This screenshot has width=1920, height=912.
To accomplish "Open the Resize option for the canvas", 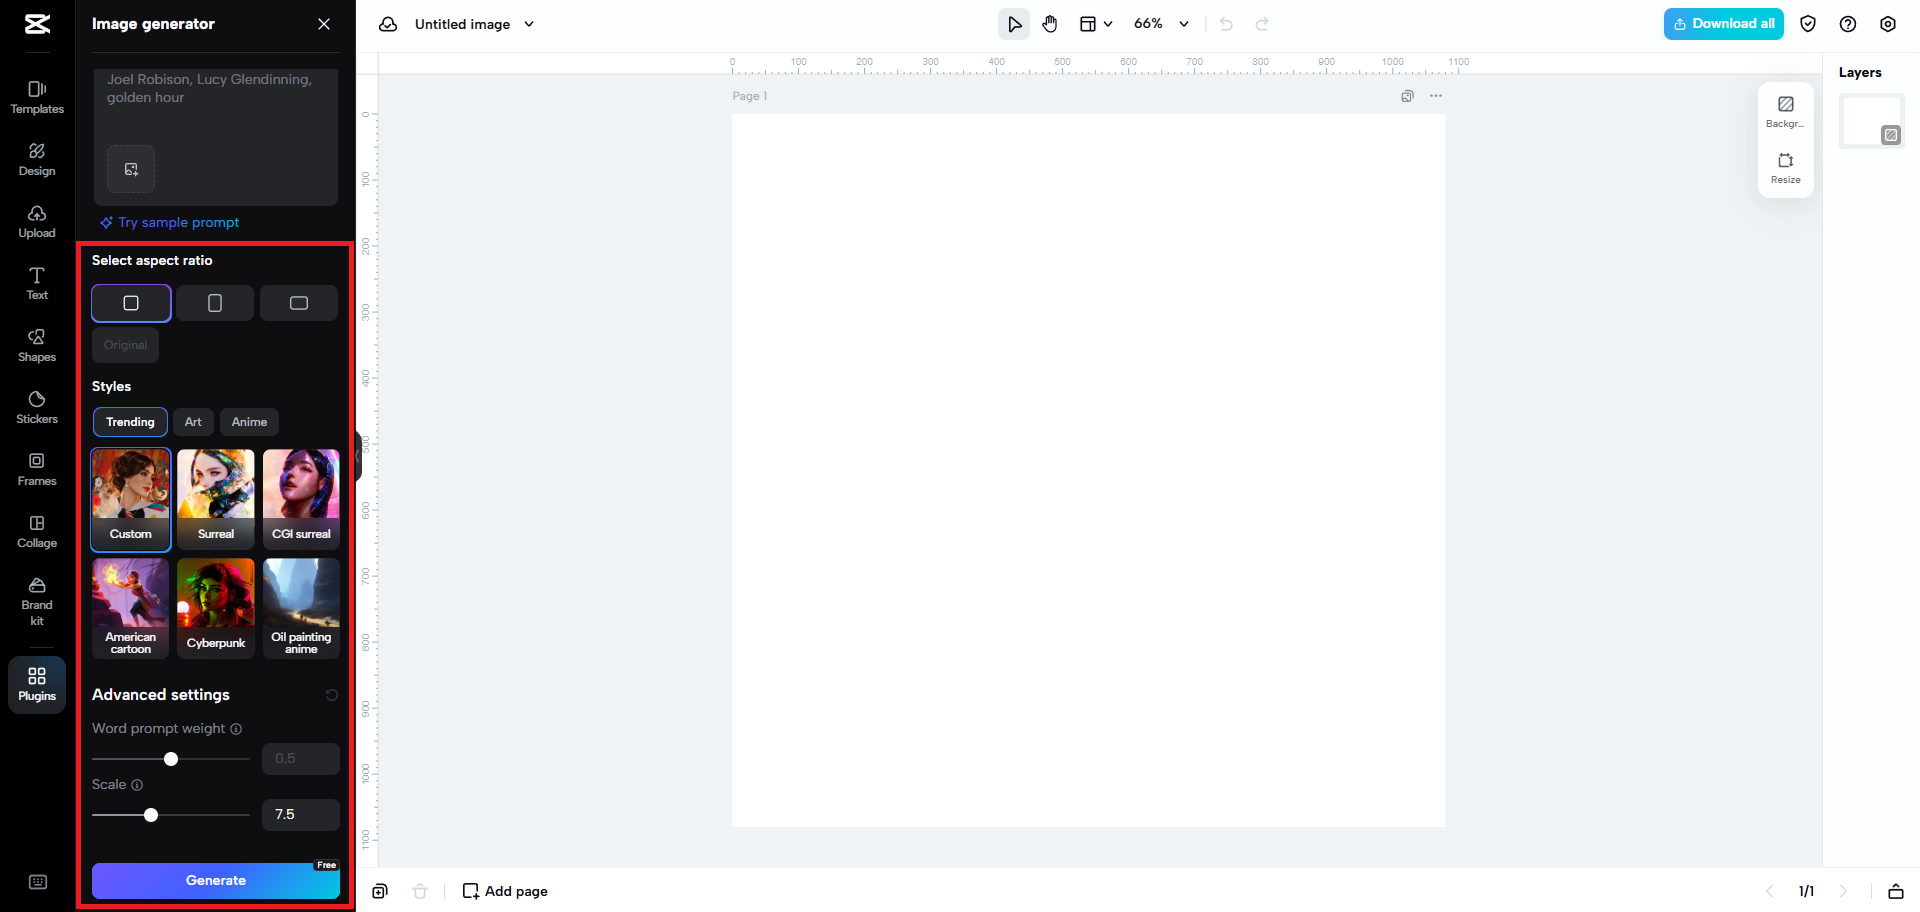I will click(1786, 168).
